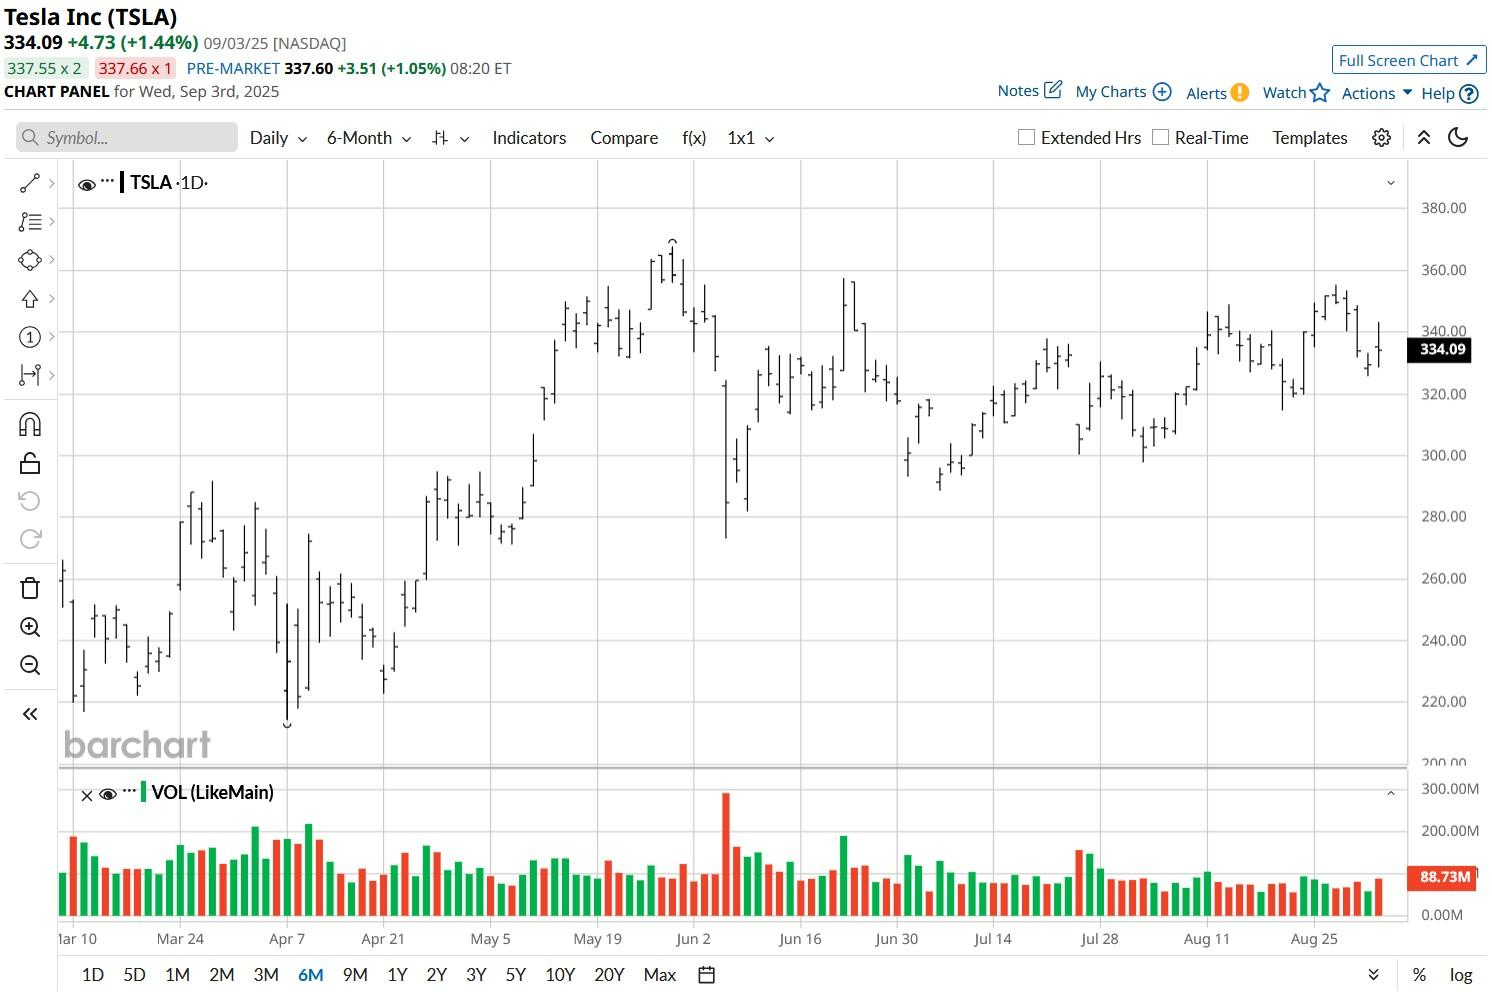Open VOL indicator more options

[129, 791]
